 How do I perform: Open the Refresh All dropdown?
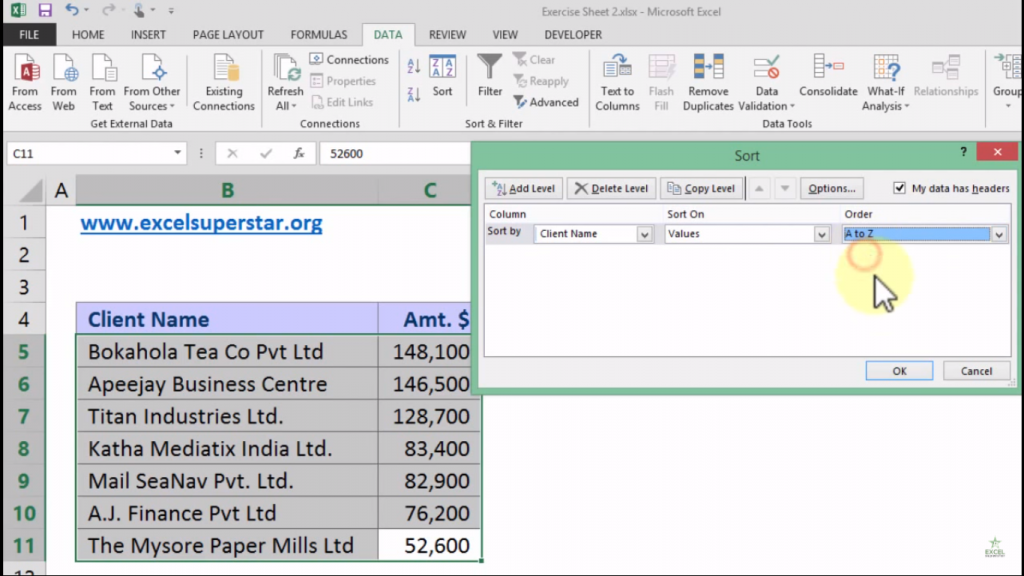pyautogui.click(x=285, y=106)
